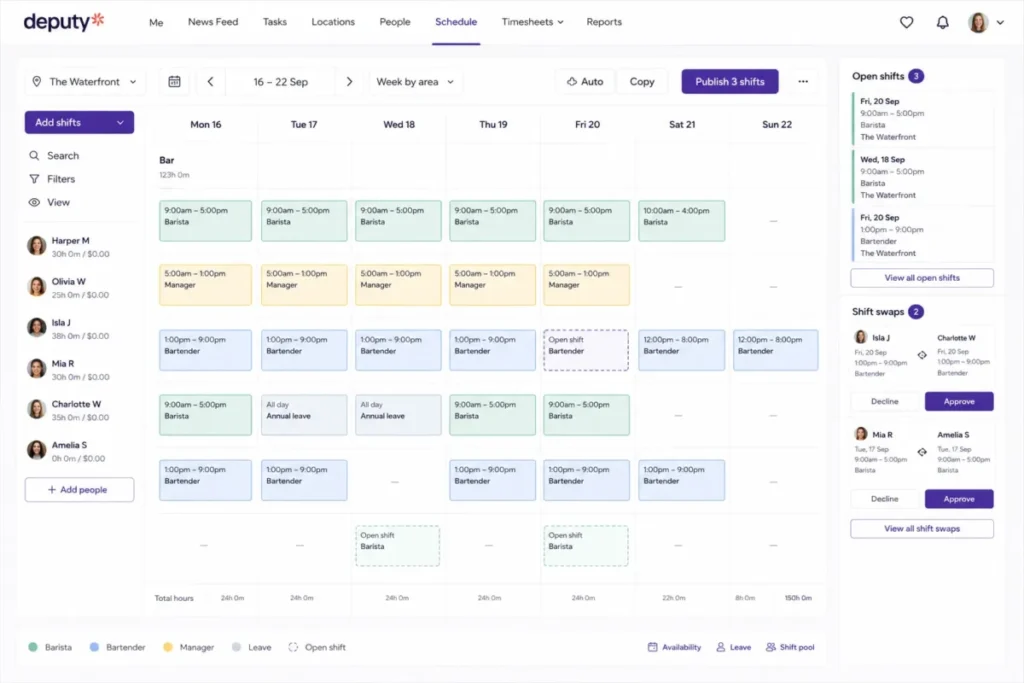Expand Add shifts dropdown arrow
Screen dimensions: 1024x683
tap(120, 123)
